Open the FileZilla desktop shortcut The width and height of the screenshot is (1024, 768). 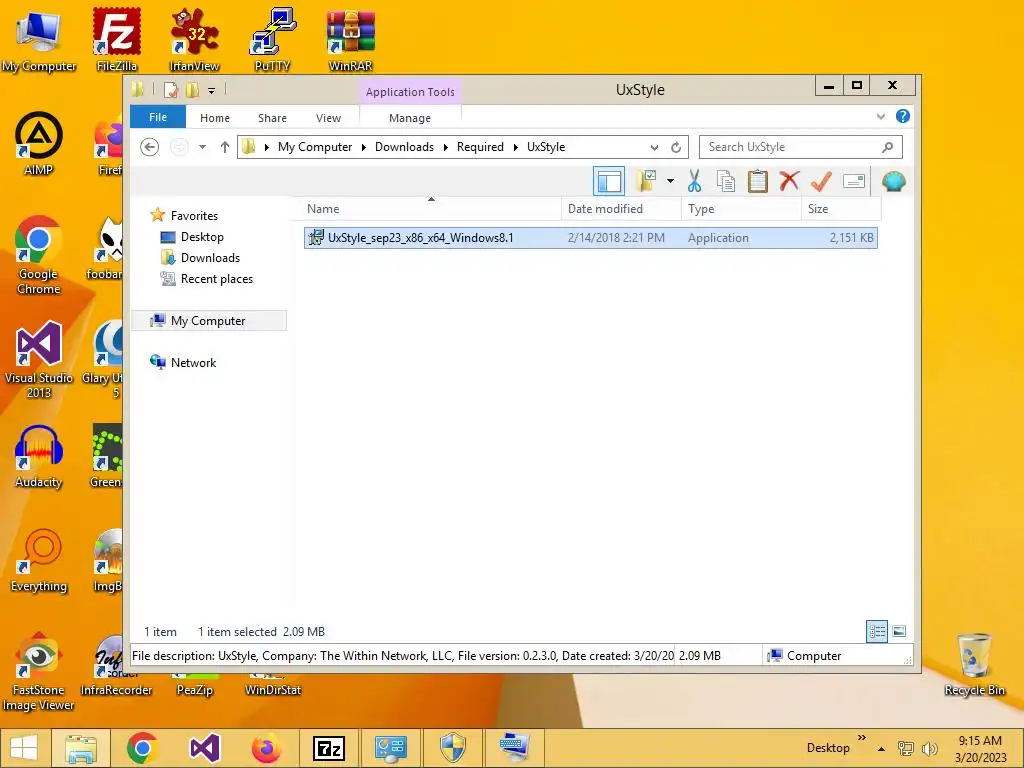(x=116, y=40)
